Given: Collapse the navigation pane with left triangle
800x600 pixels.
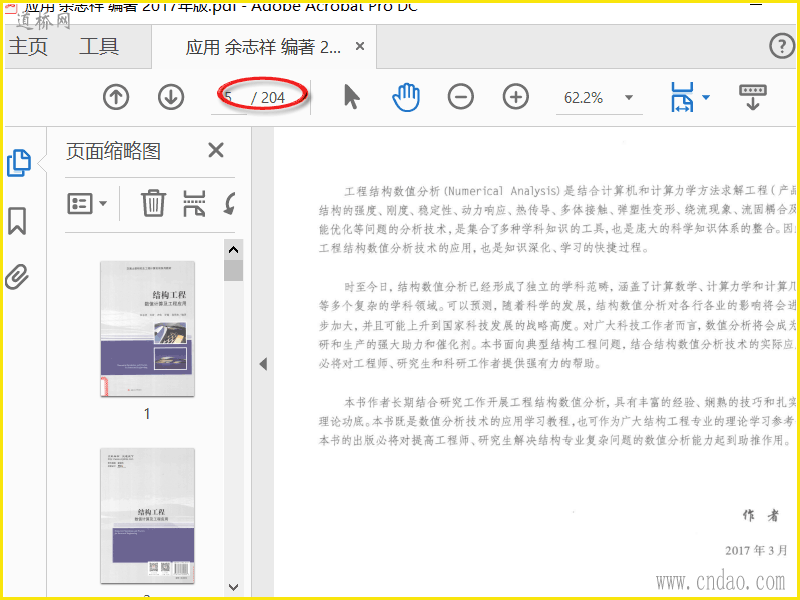Looking at the screenshot, I should [263, 364].
